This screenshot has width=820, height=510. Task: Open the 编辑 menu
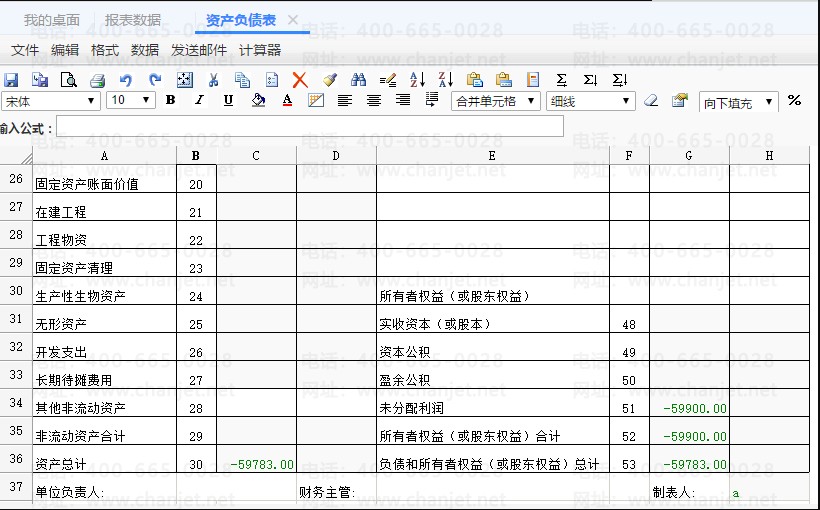(65, 50)
